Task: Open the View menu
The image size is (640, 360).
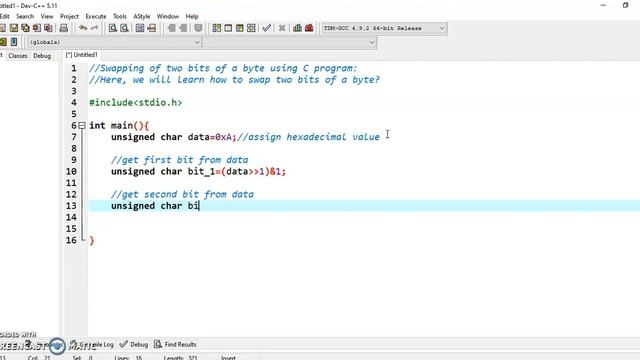Action: (x=47, y=16)
